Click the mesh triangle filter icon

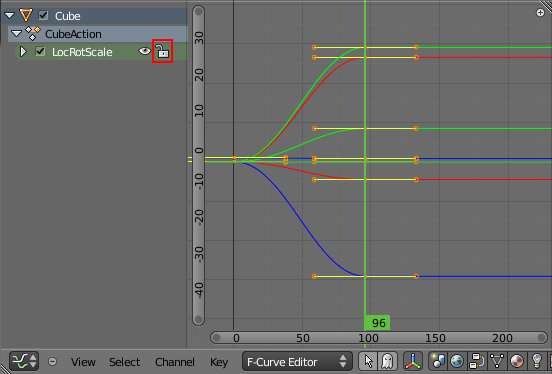tap(497, 361)
